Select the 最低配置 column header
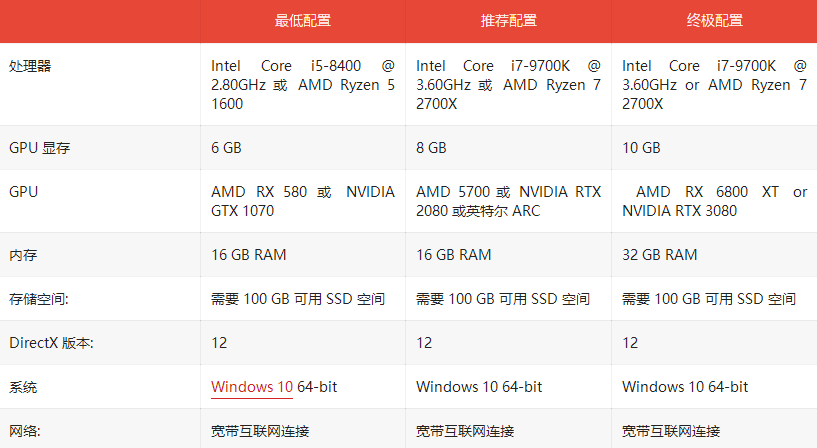Image resolution: width=817 pixels, height=448 pixels. (x=303, y=21)
